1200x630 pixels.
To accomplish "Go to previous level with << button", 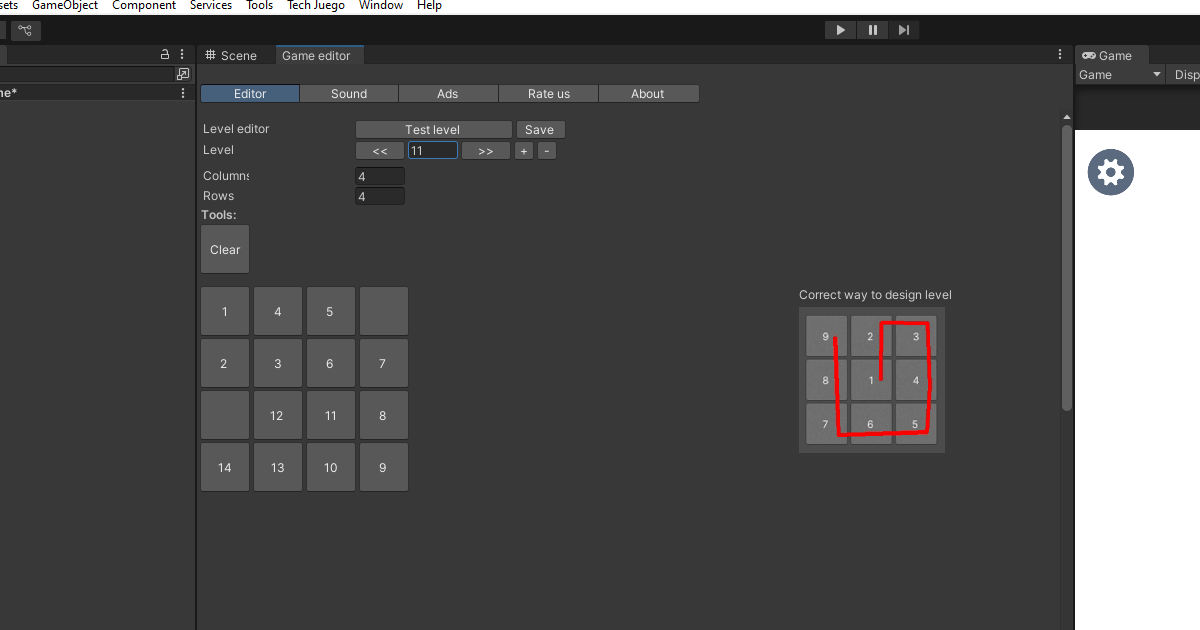I will tap(380, 151).
